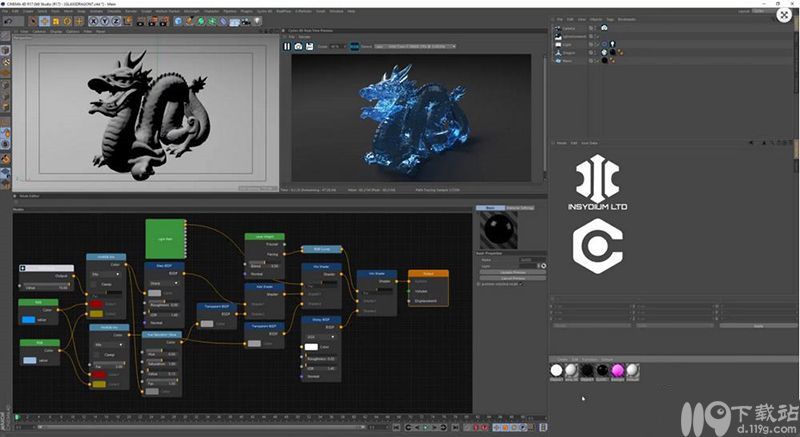Click the black sphere material preview thumbnail
The image size is (800, 437).
click(x=498, y=230)
